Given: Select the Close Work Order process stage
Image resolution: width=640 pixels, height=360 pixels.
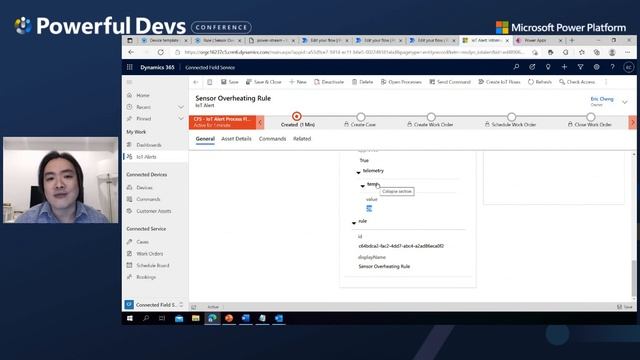Looking at the screenshot, I should tap(591, 117).
